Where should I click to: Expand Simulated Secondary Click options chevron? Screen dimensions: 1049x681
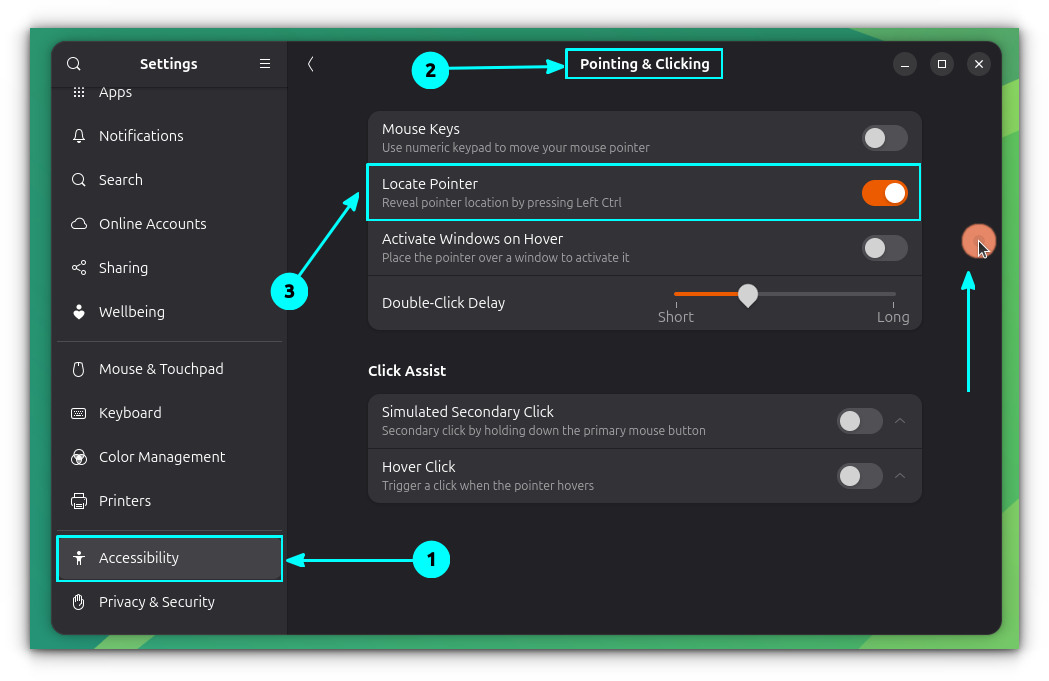click(x=900, y=421)
